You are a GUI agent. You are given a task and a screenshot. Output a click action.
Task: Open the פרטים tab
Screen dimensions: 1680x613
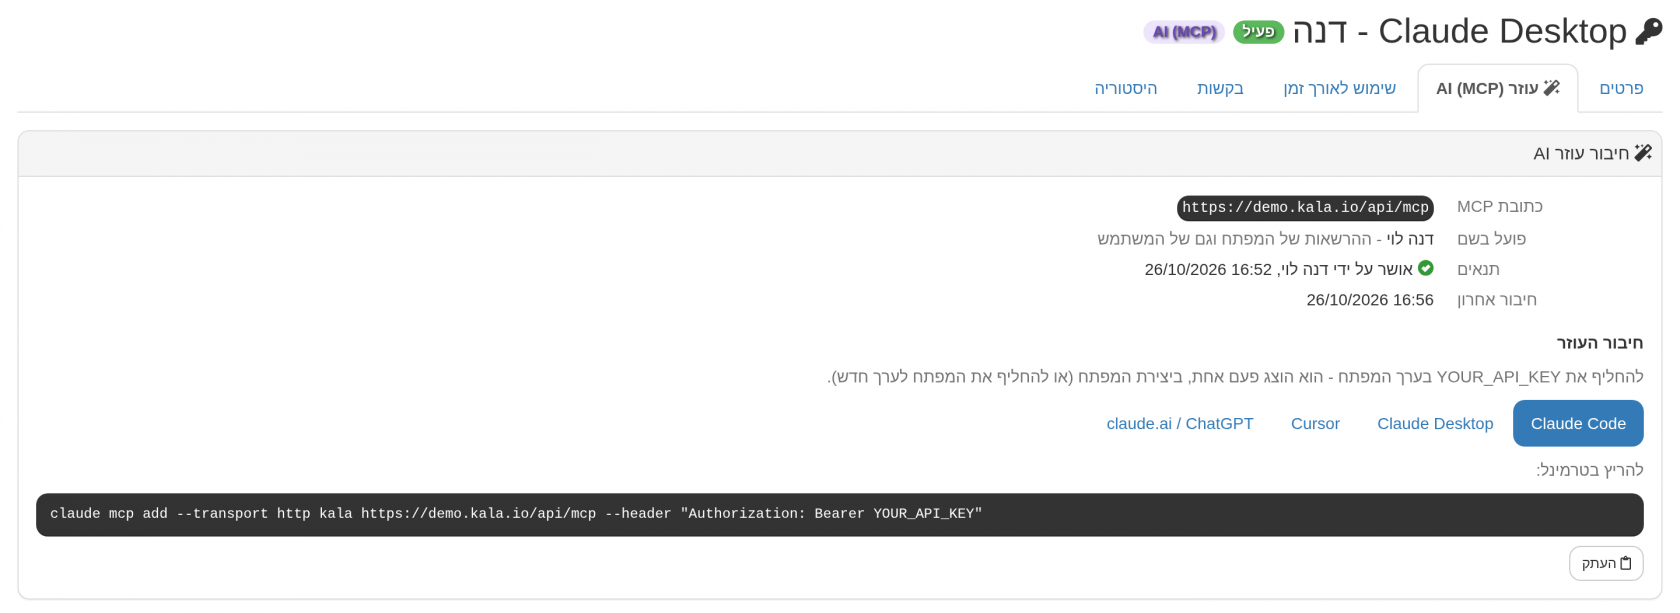click(x=1621, y=88)
